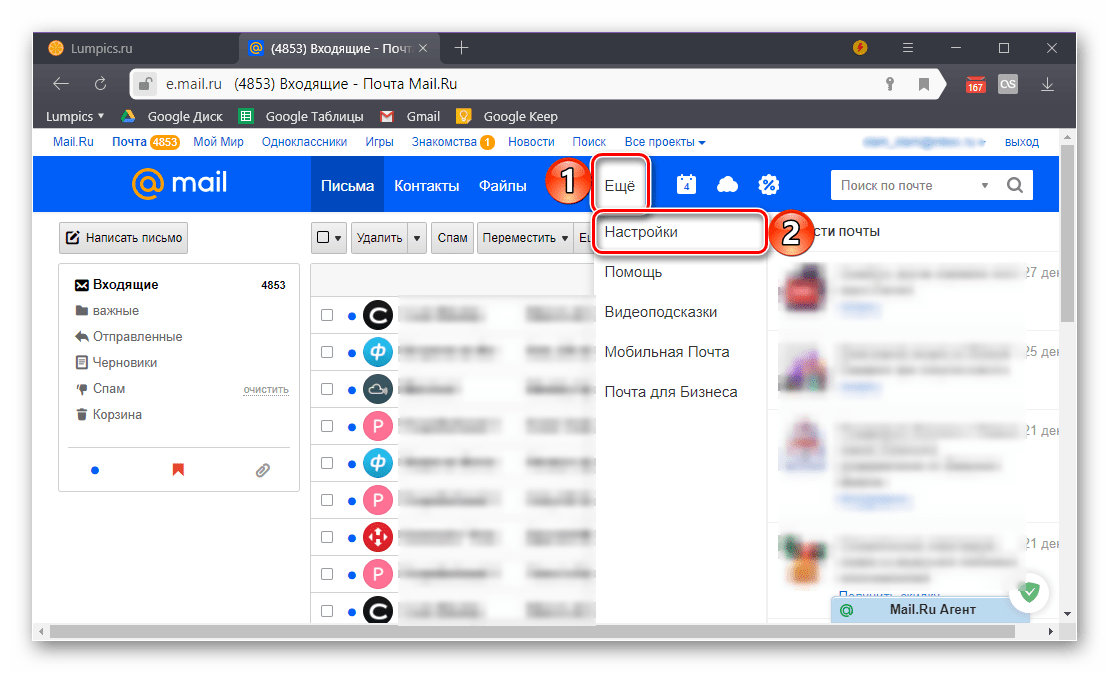Screen dimensions: 1109x673
Task: Tick the checkbox of the first email
Action: pyautogui.click(x=327, y=316)
